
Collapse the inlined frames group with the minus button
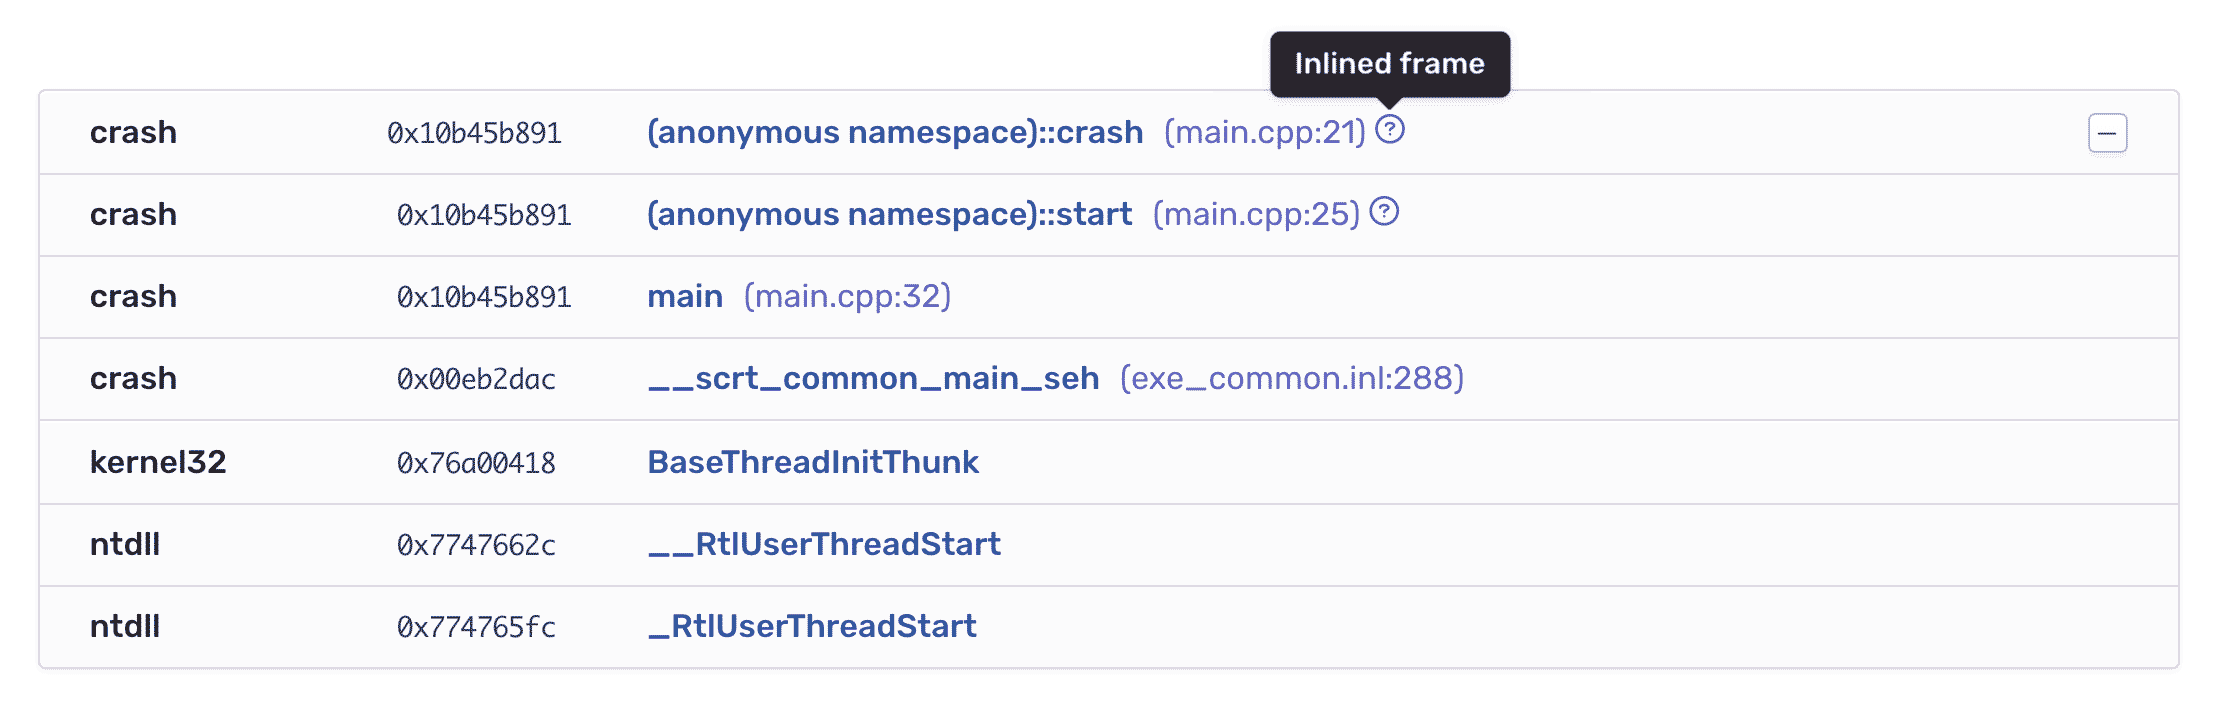click(x=2107, y=132)
